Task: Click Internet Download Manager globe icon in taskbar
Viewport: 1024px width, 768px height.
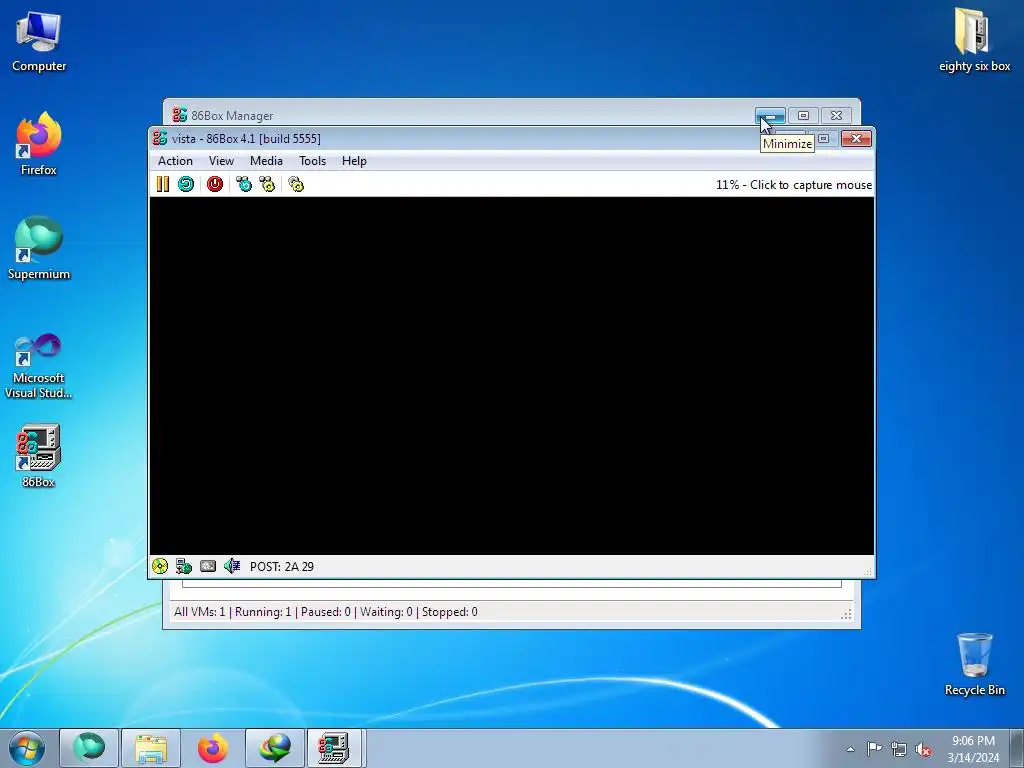Action: (274, 748)
